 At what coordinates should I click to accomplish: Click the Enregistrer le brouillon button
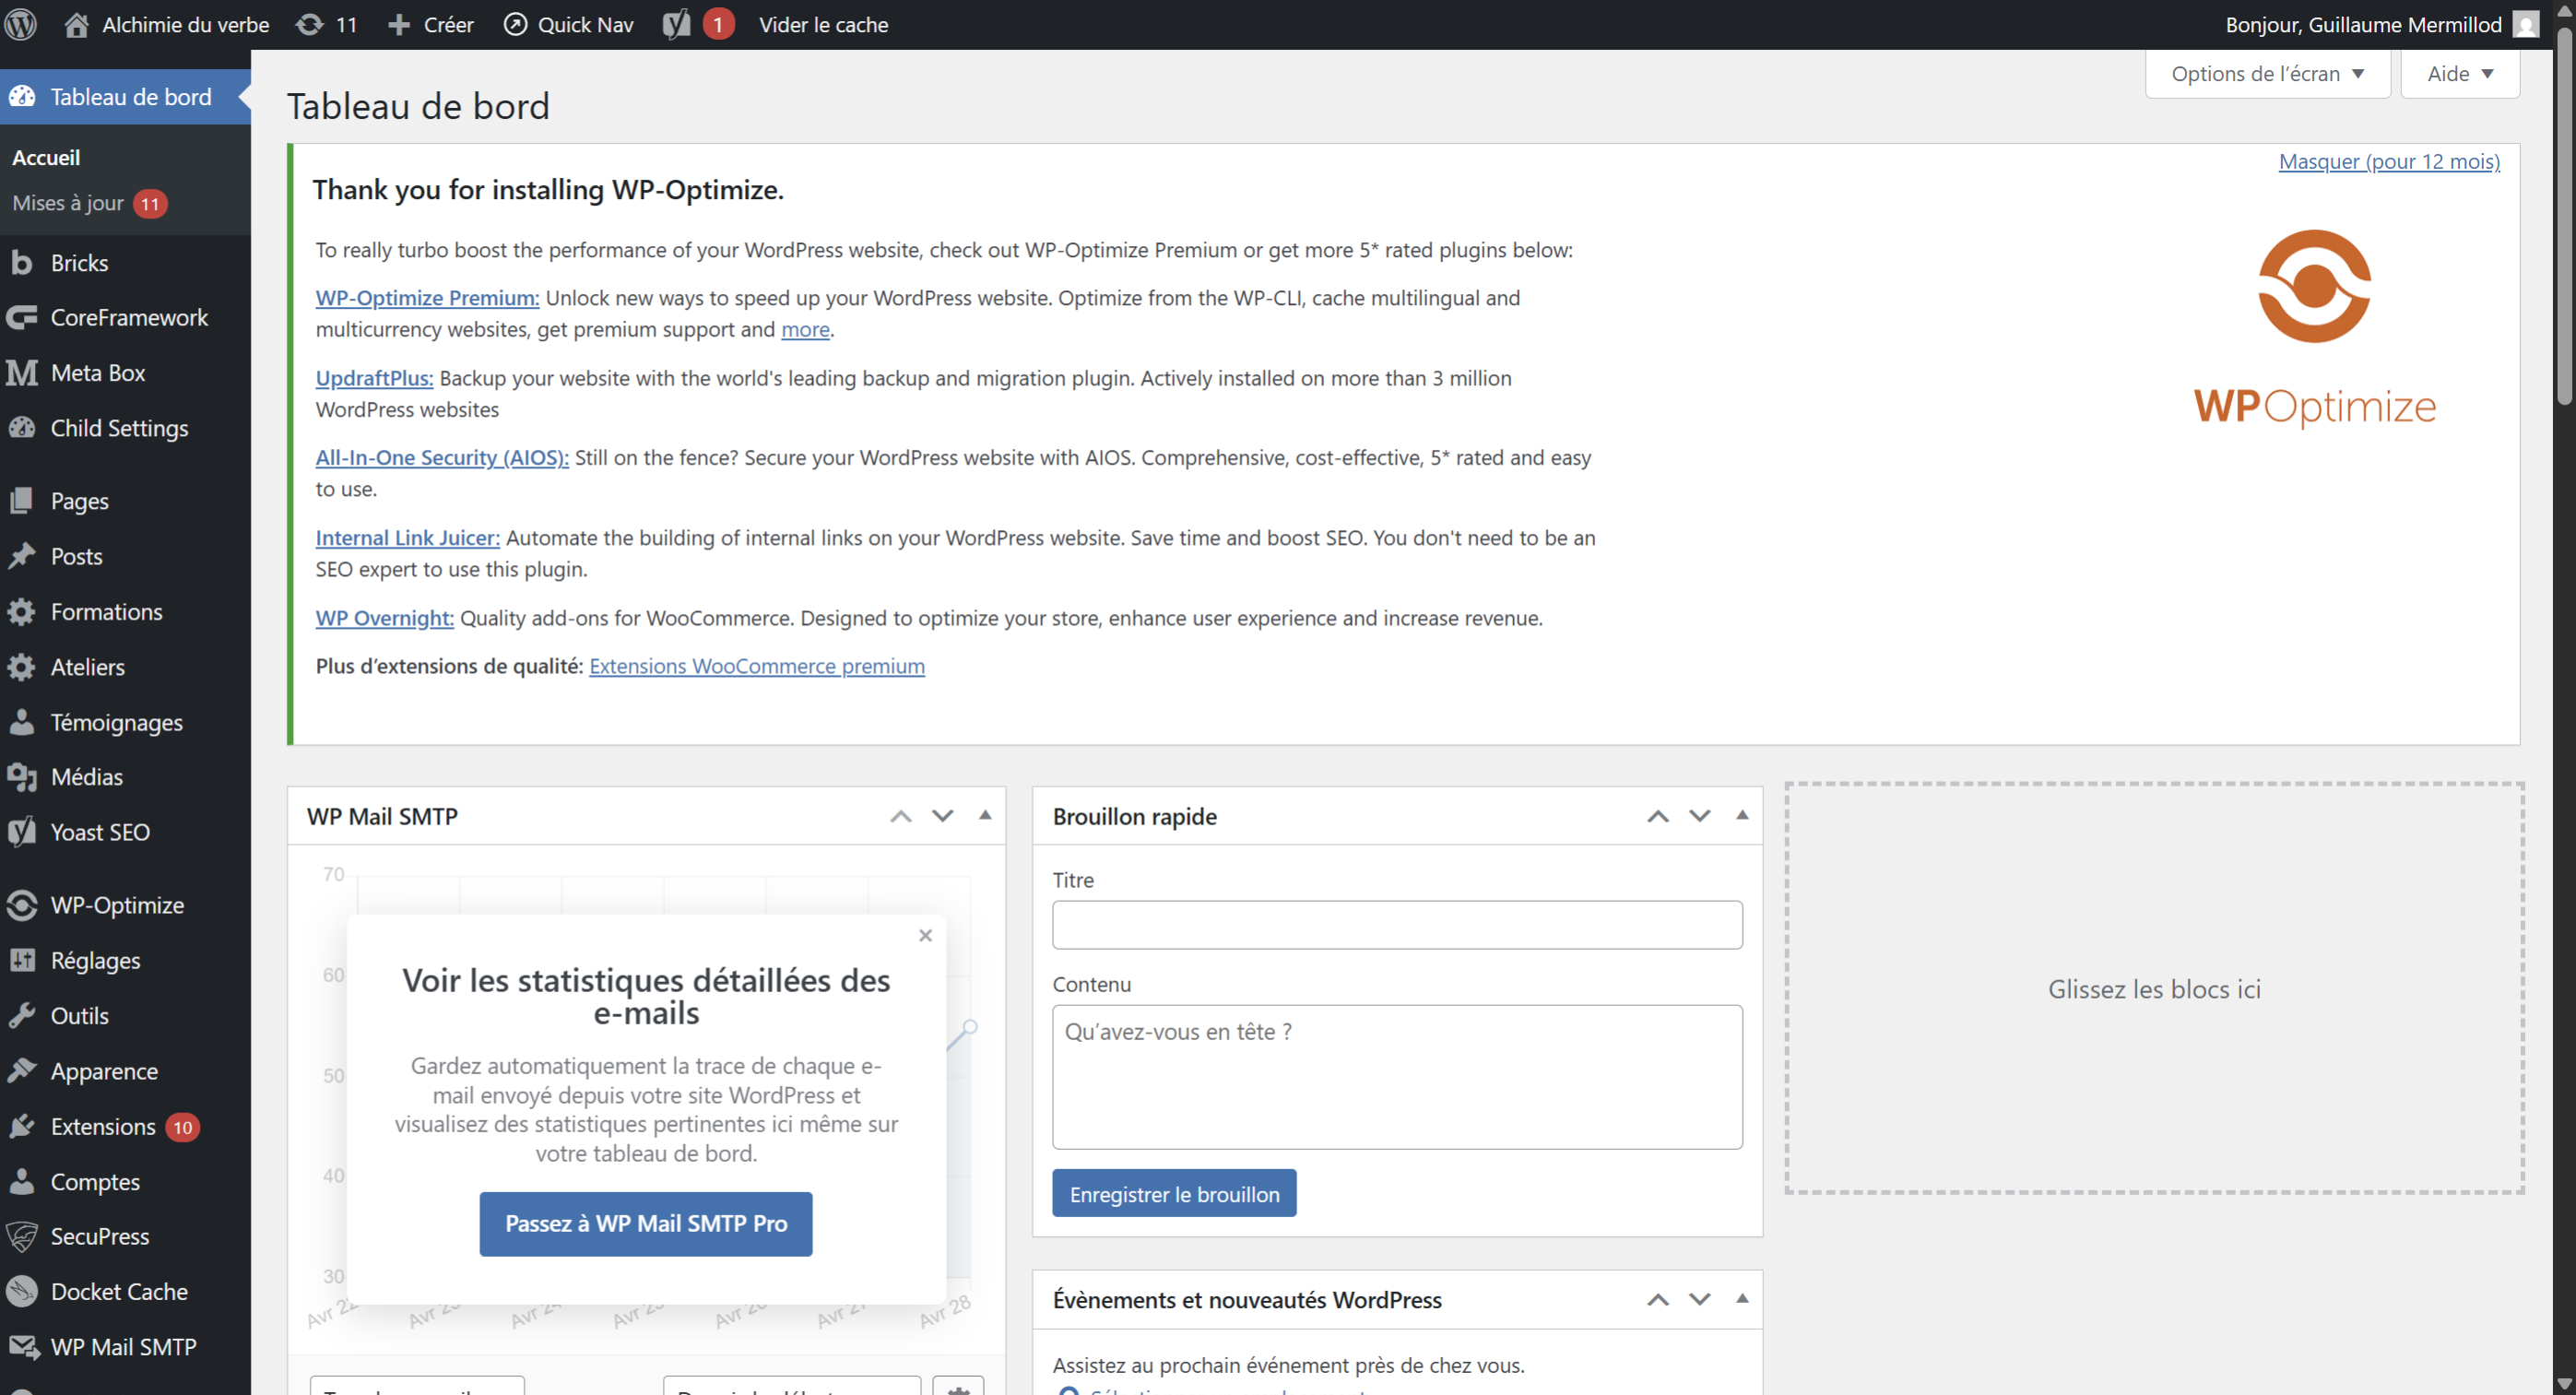(1174, 1193)
